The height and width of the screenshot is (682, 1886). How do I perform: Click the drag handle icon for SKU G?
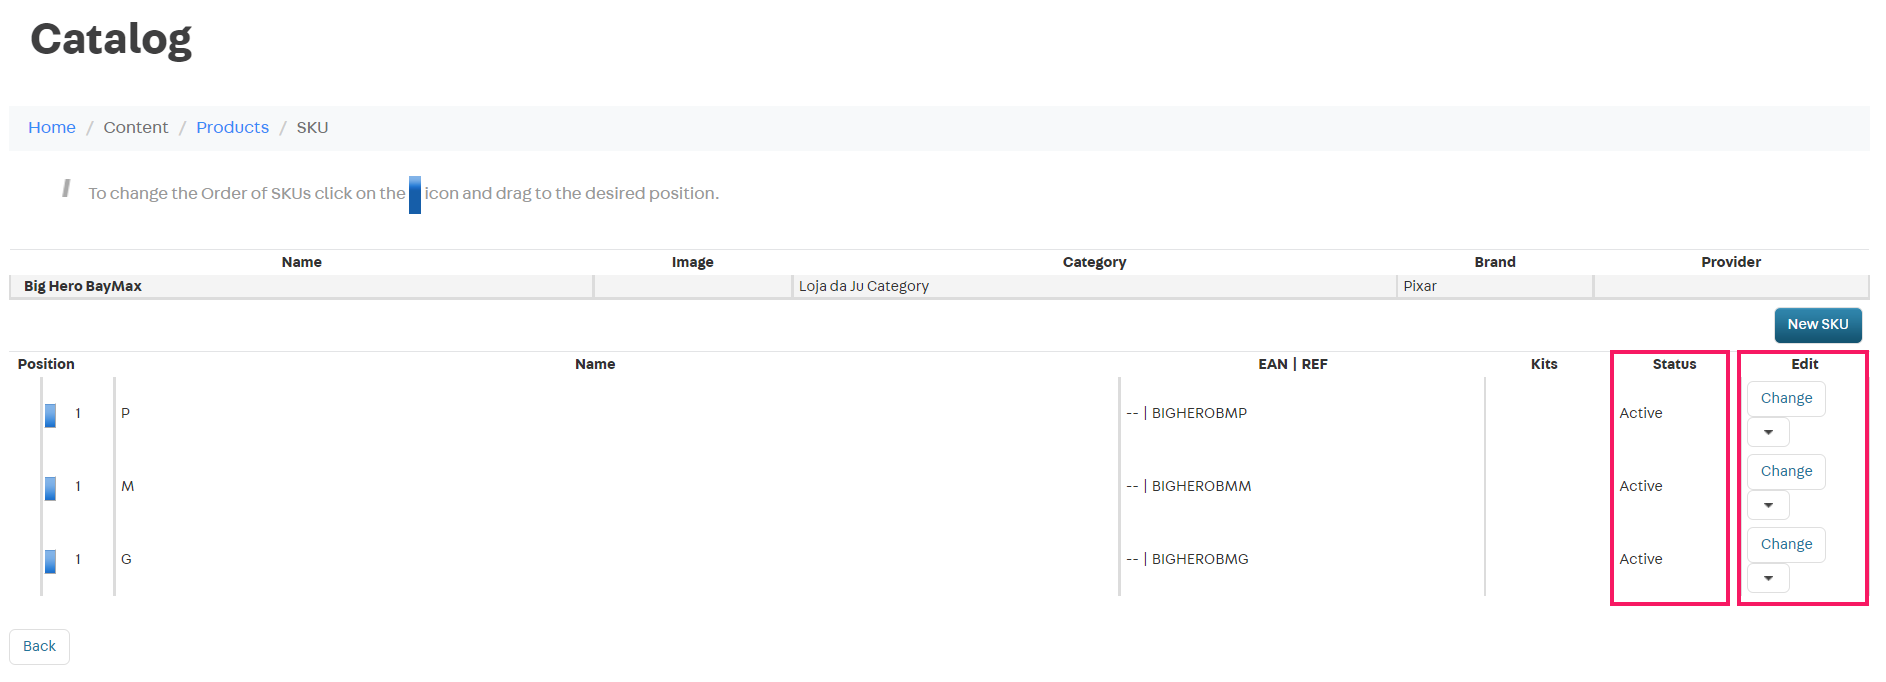click(50, 561)
